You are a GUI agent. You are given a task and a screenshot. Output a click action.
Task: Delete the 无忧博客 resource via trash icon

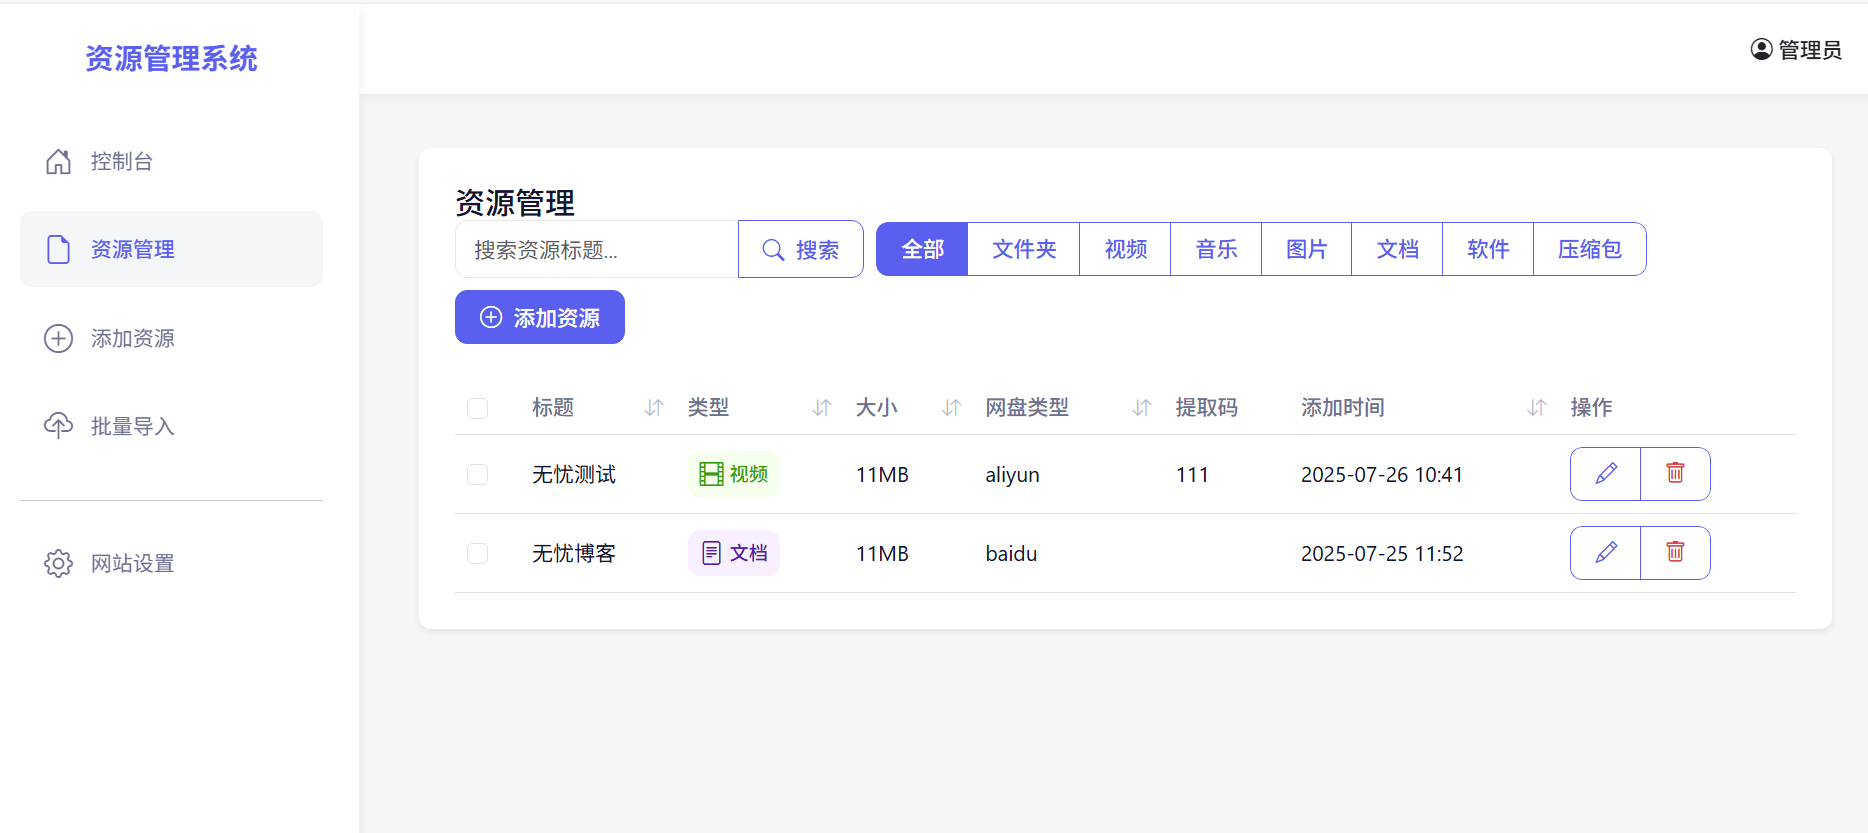tap(1675, 553)
